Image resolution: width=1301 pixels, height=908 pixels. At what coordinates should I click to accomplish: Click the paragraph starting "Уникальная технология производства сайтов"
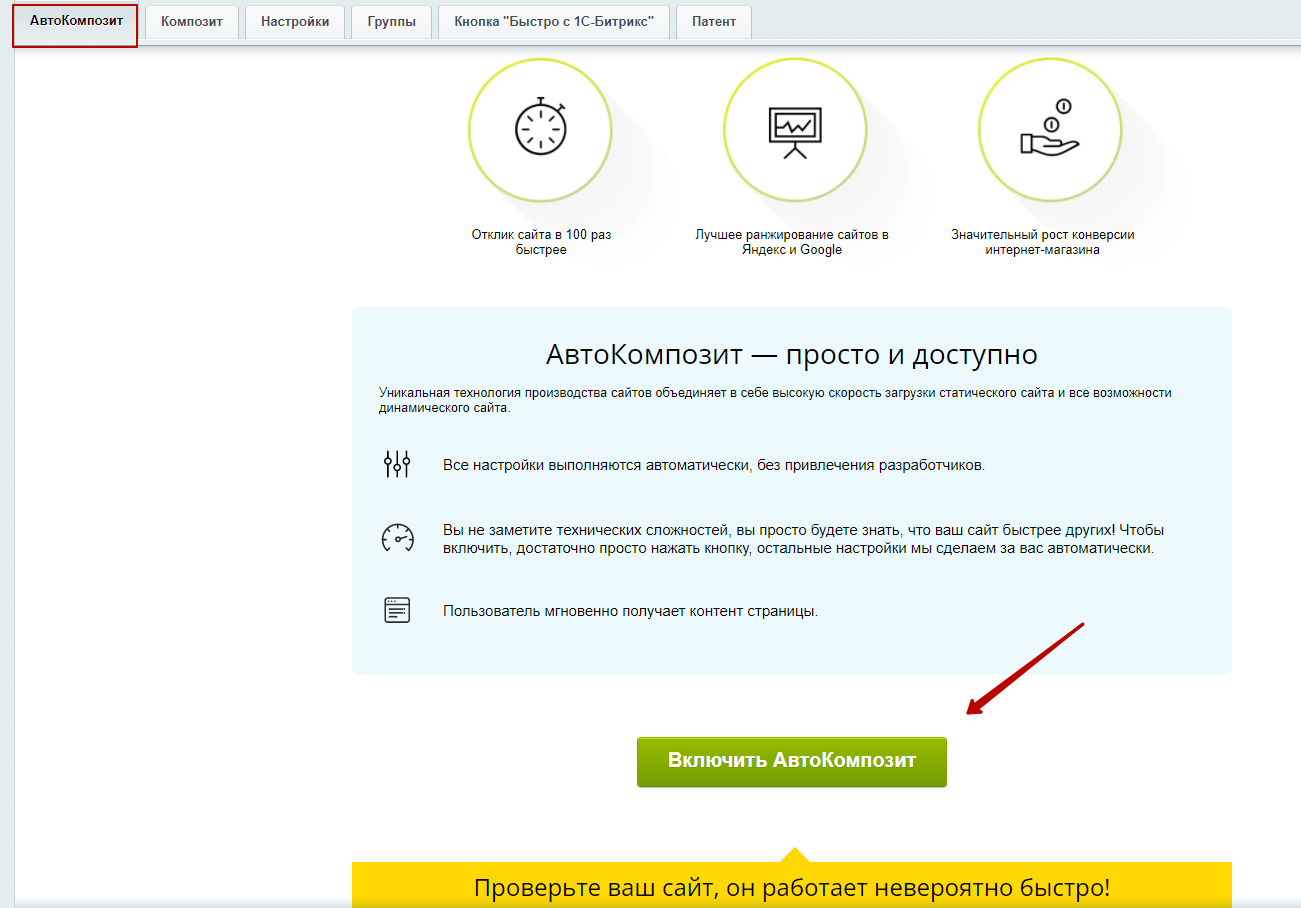775,400
